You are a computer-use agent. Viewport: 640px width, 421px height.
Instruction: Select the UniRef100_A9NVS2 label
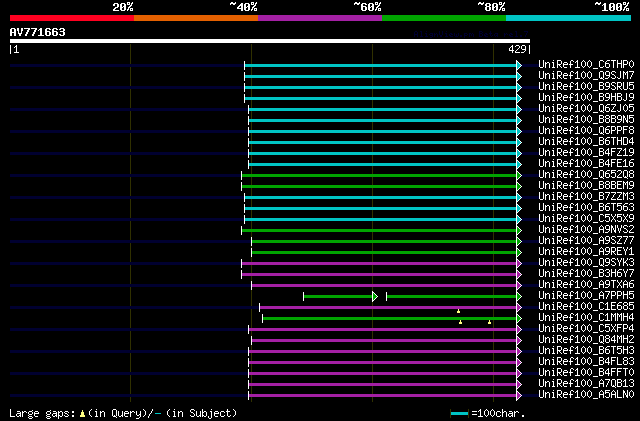tap(587, 230)
